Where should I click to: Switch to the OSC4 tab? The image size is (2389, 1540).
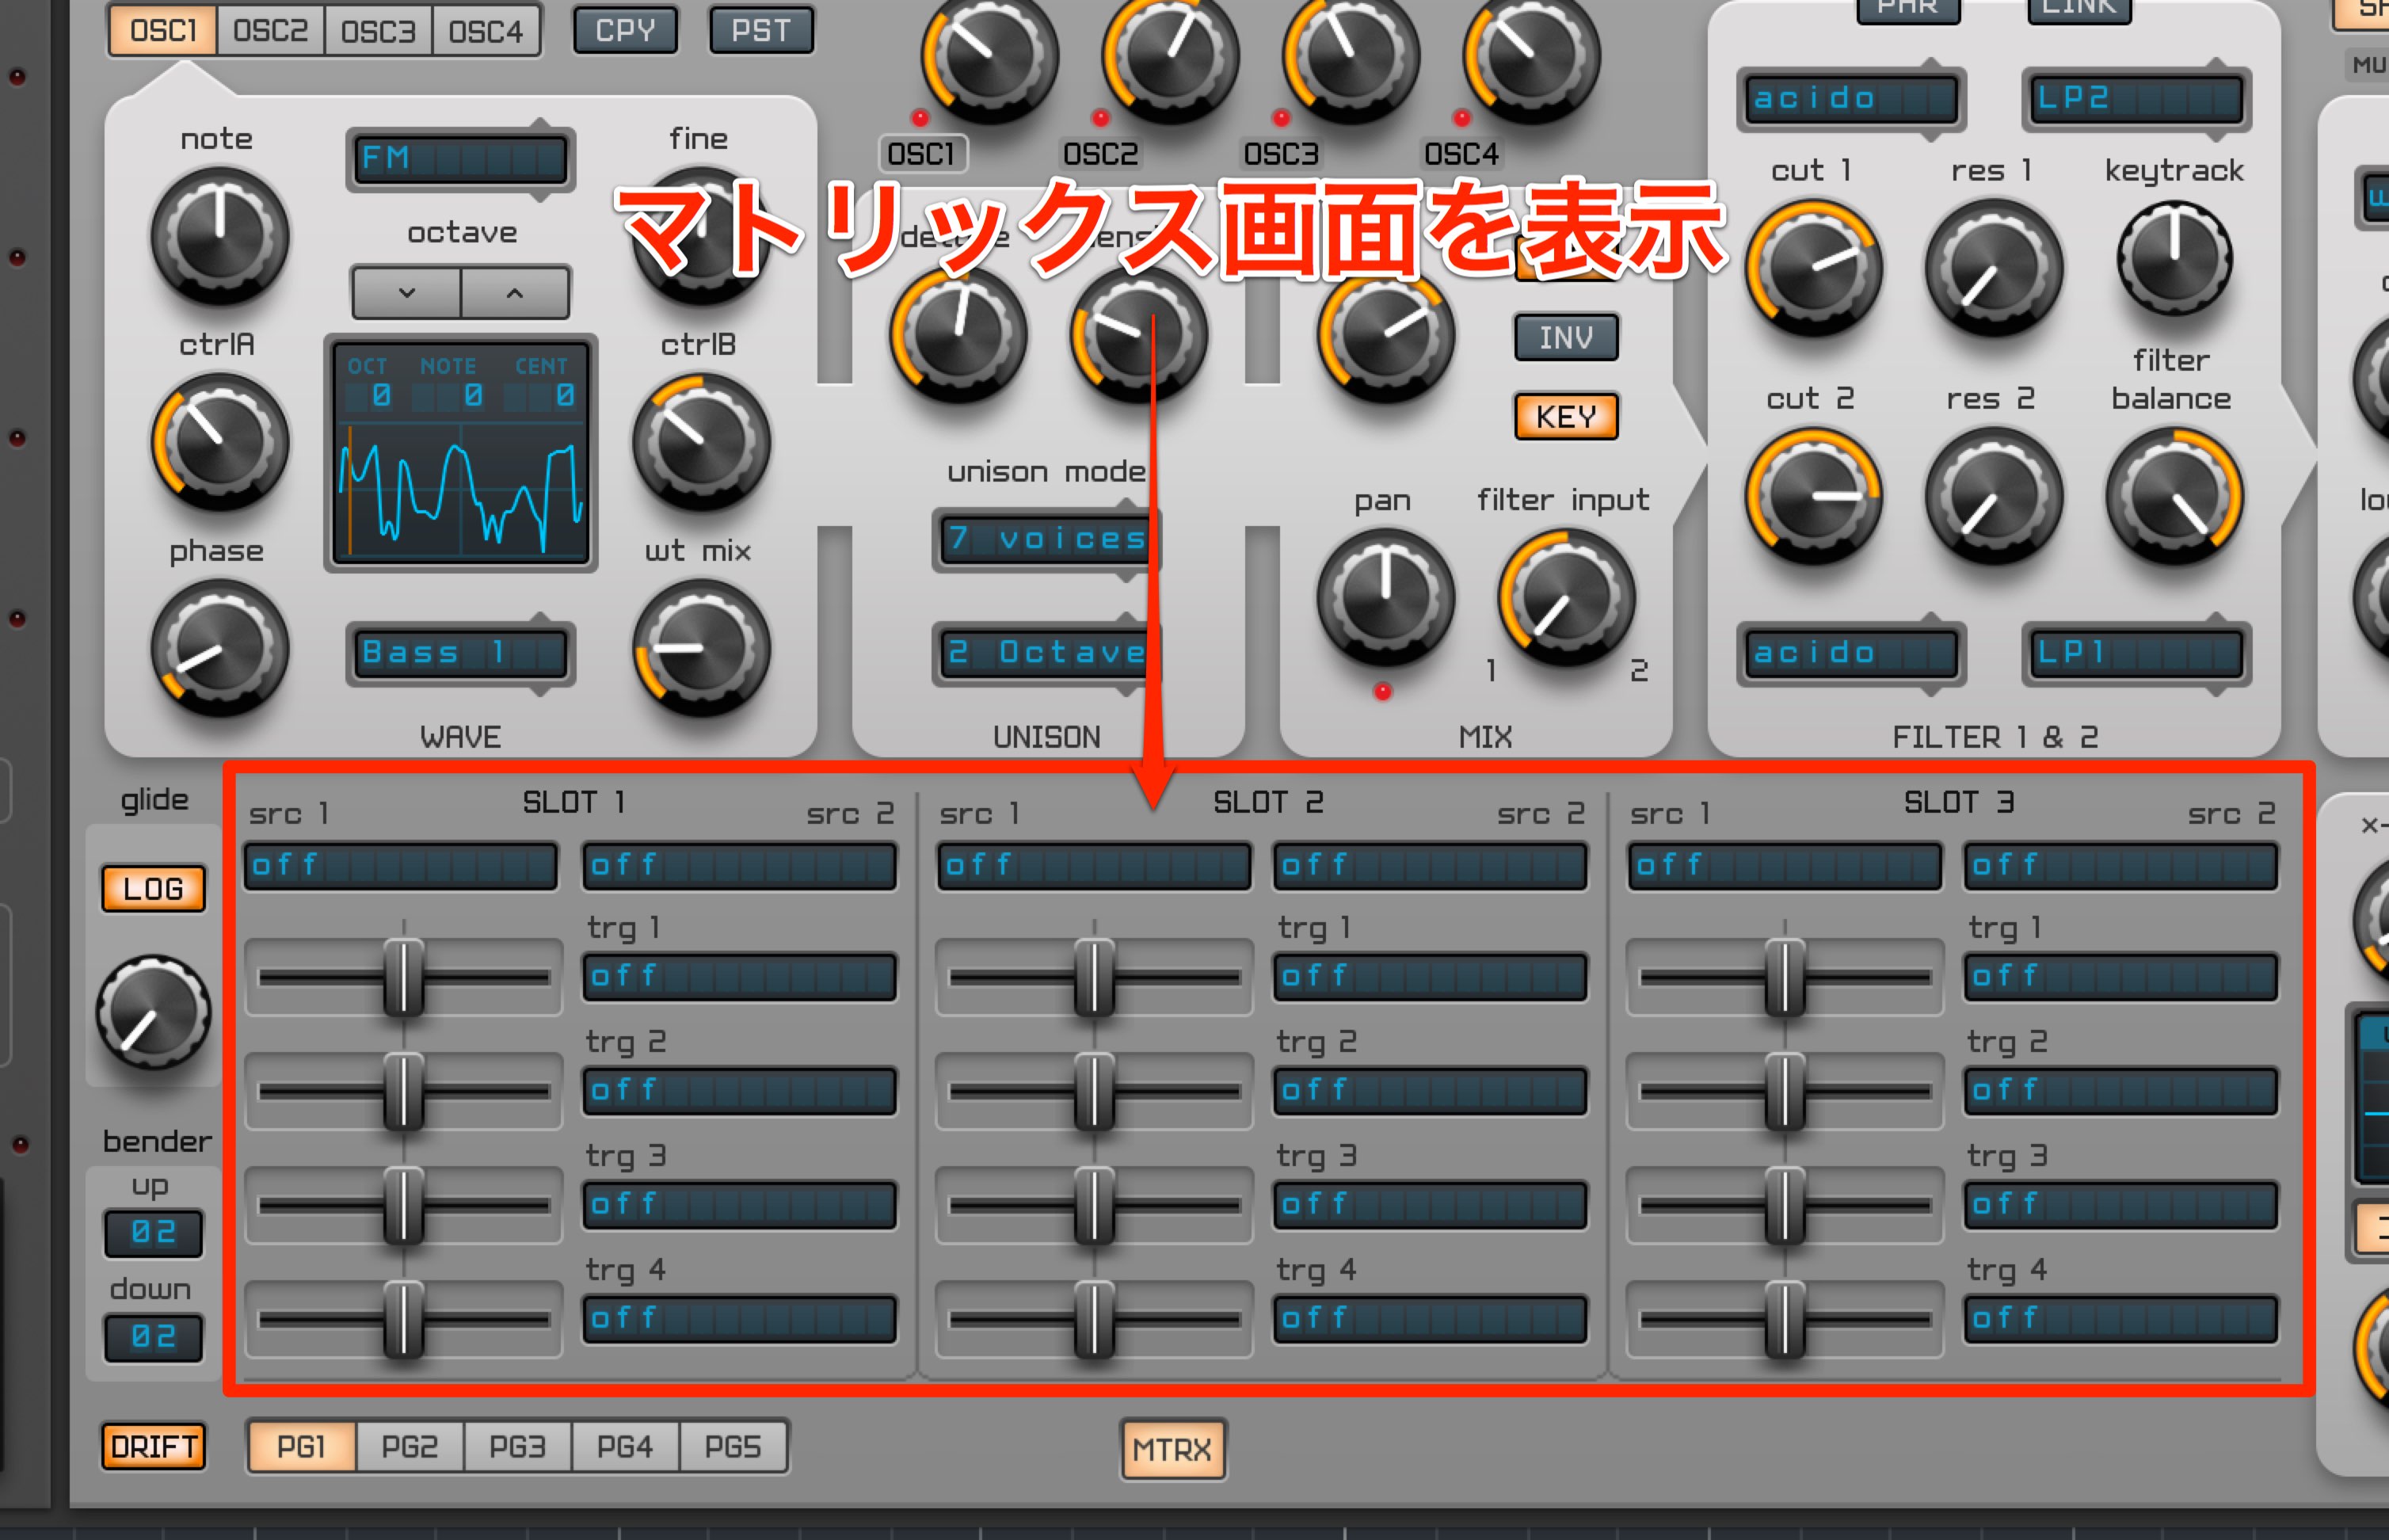(486, 31)
